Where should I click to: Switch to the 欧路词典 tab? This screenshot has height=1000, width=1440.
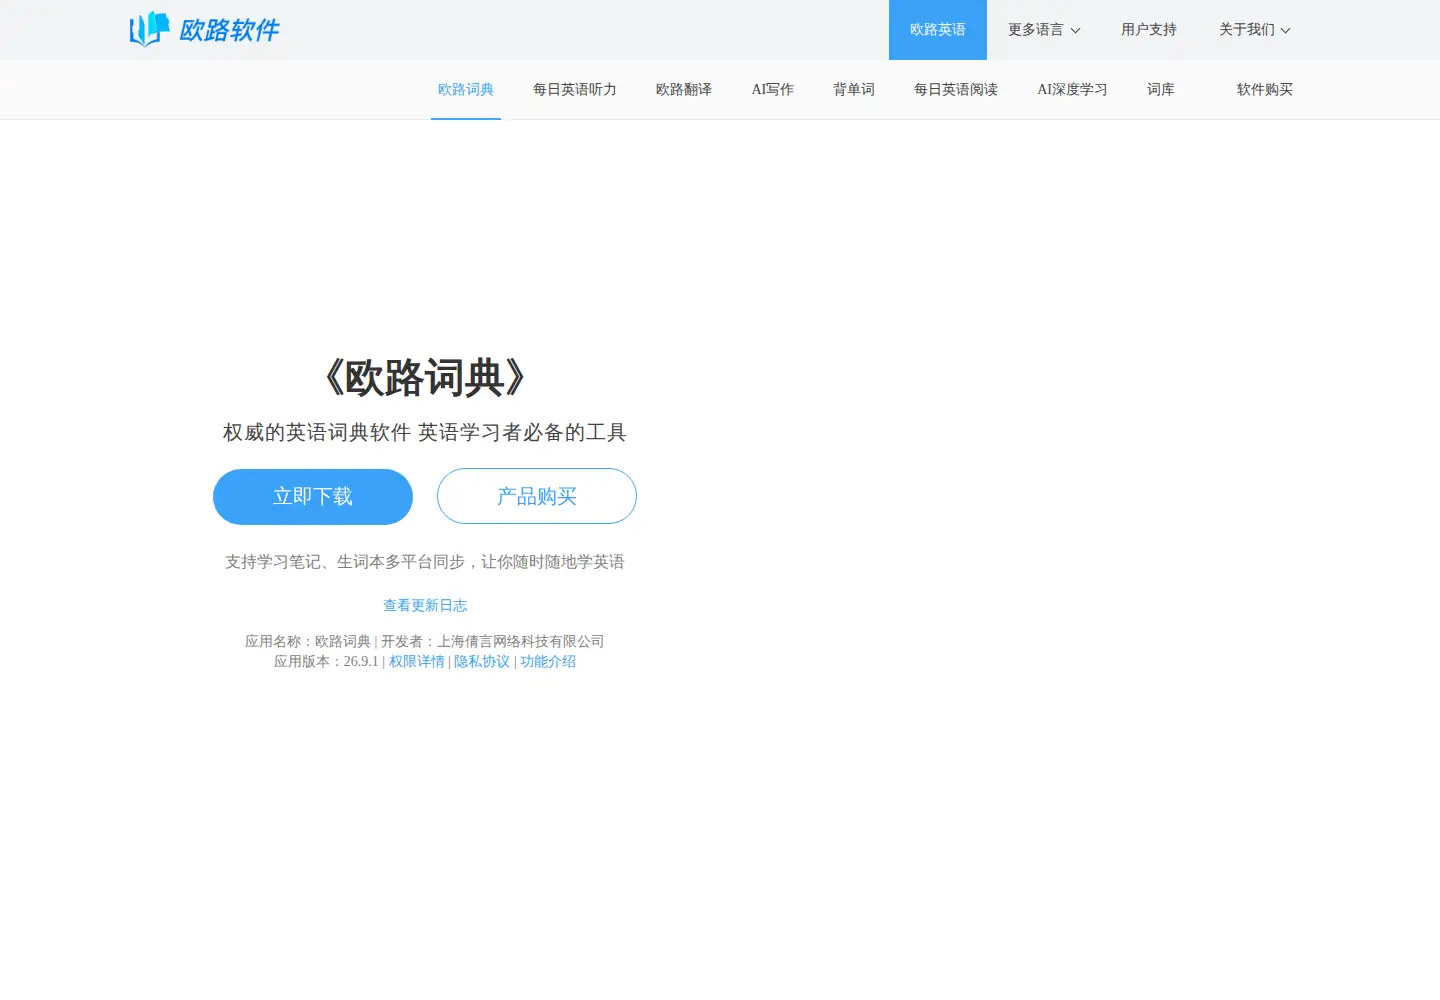(x=466, y=90)
